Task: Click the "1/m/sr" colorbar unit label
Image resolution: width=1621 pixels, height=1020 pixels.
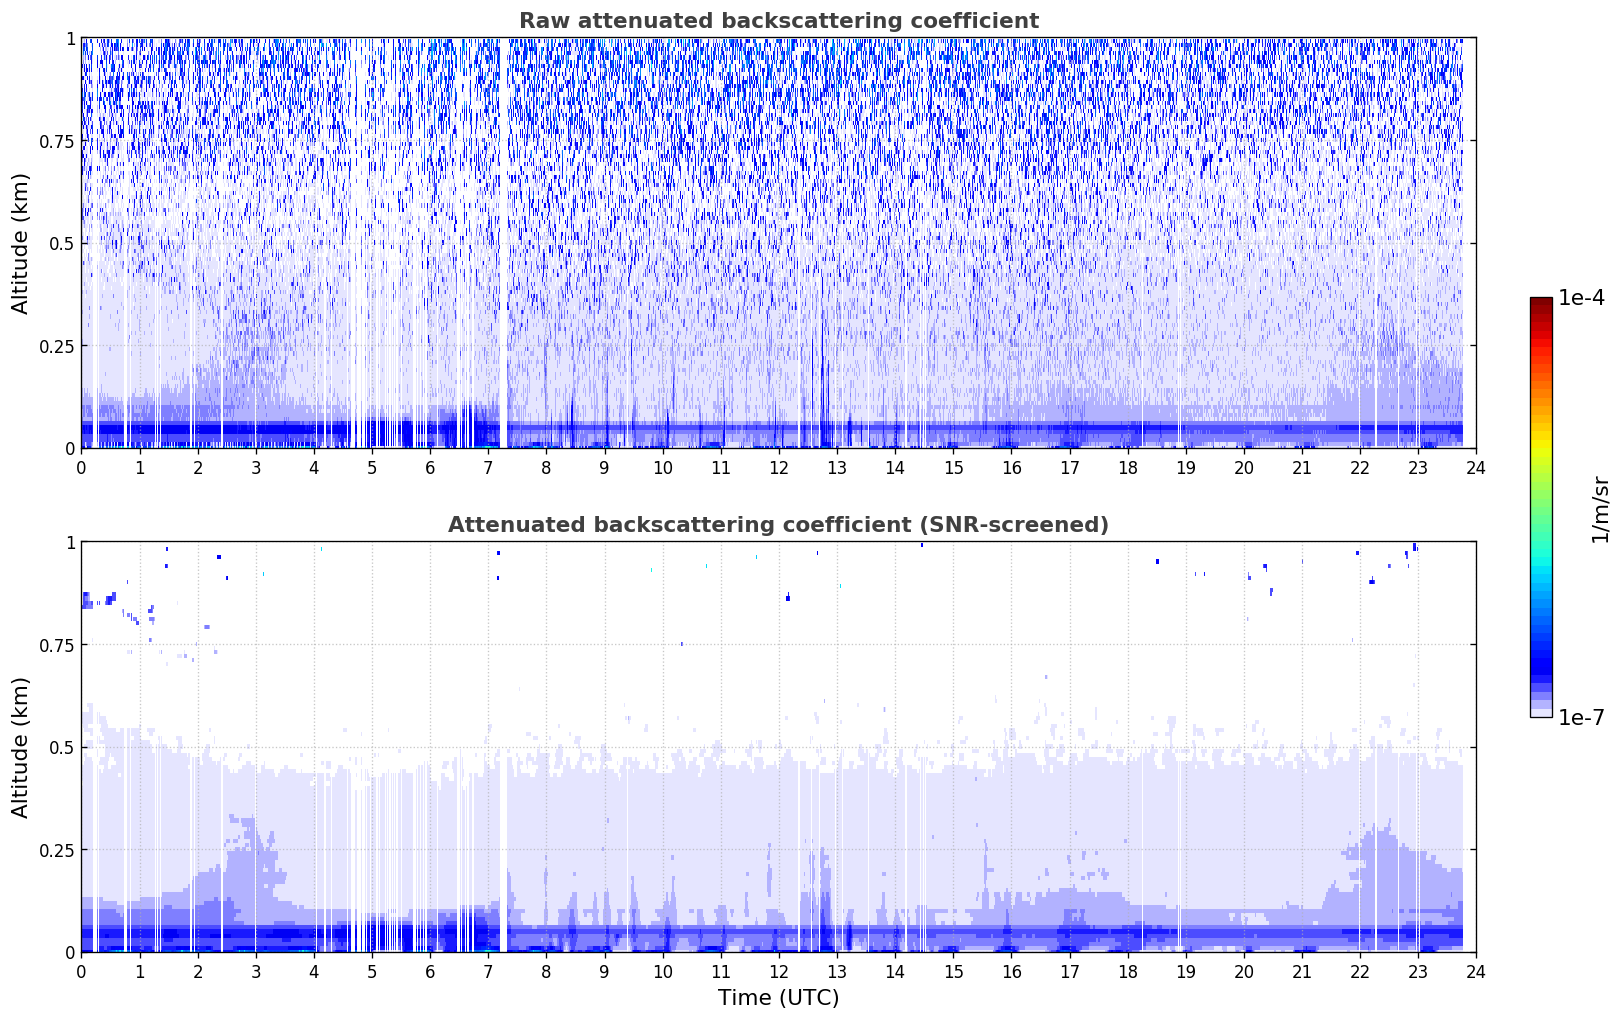Action: click(x=1600, y=509)
